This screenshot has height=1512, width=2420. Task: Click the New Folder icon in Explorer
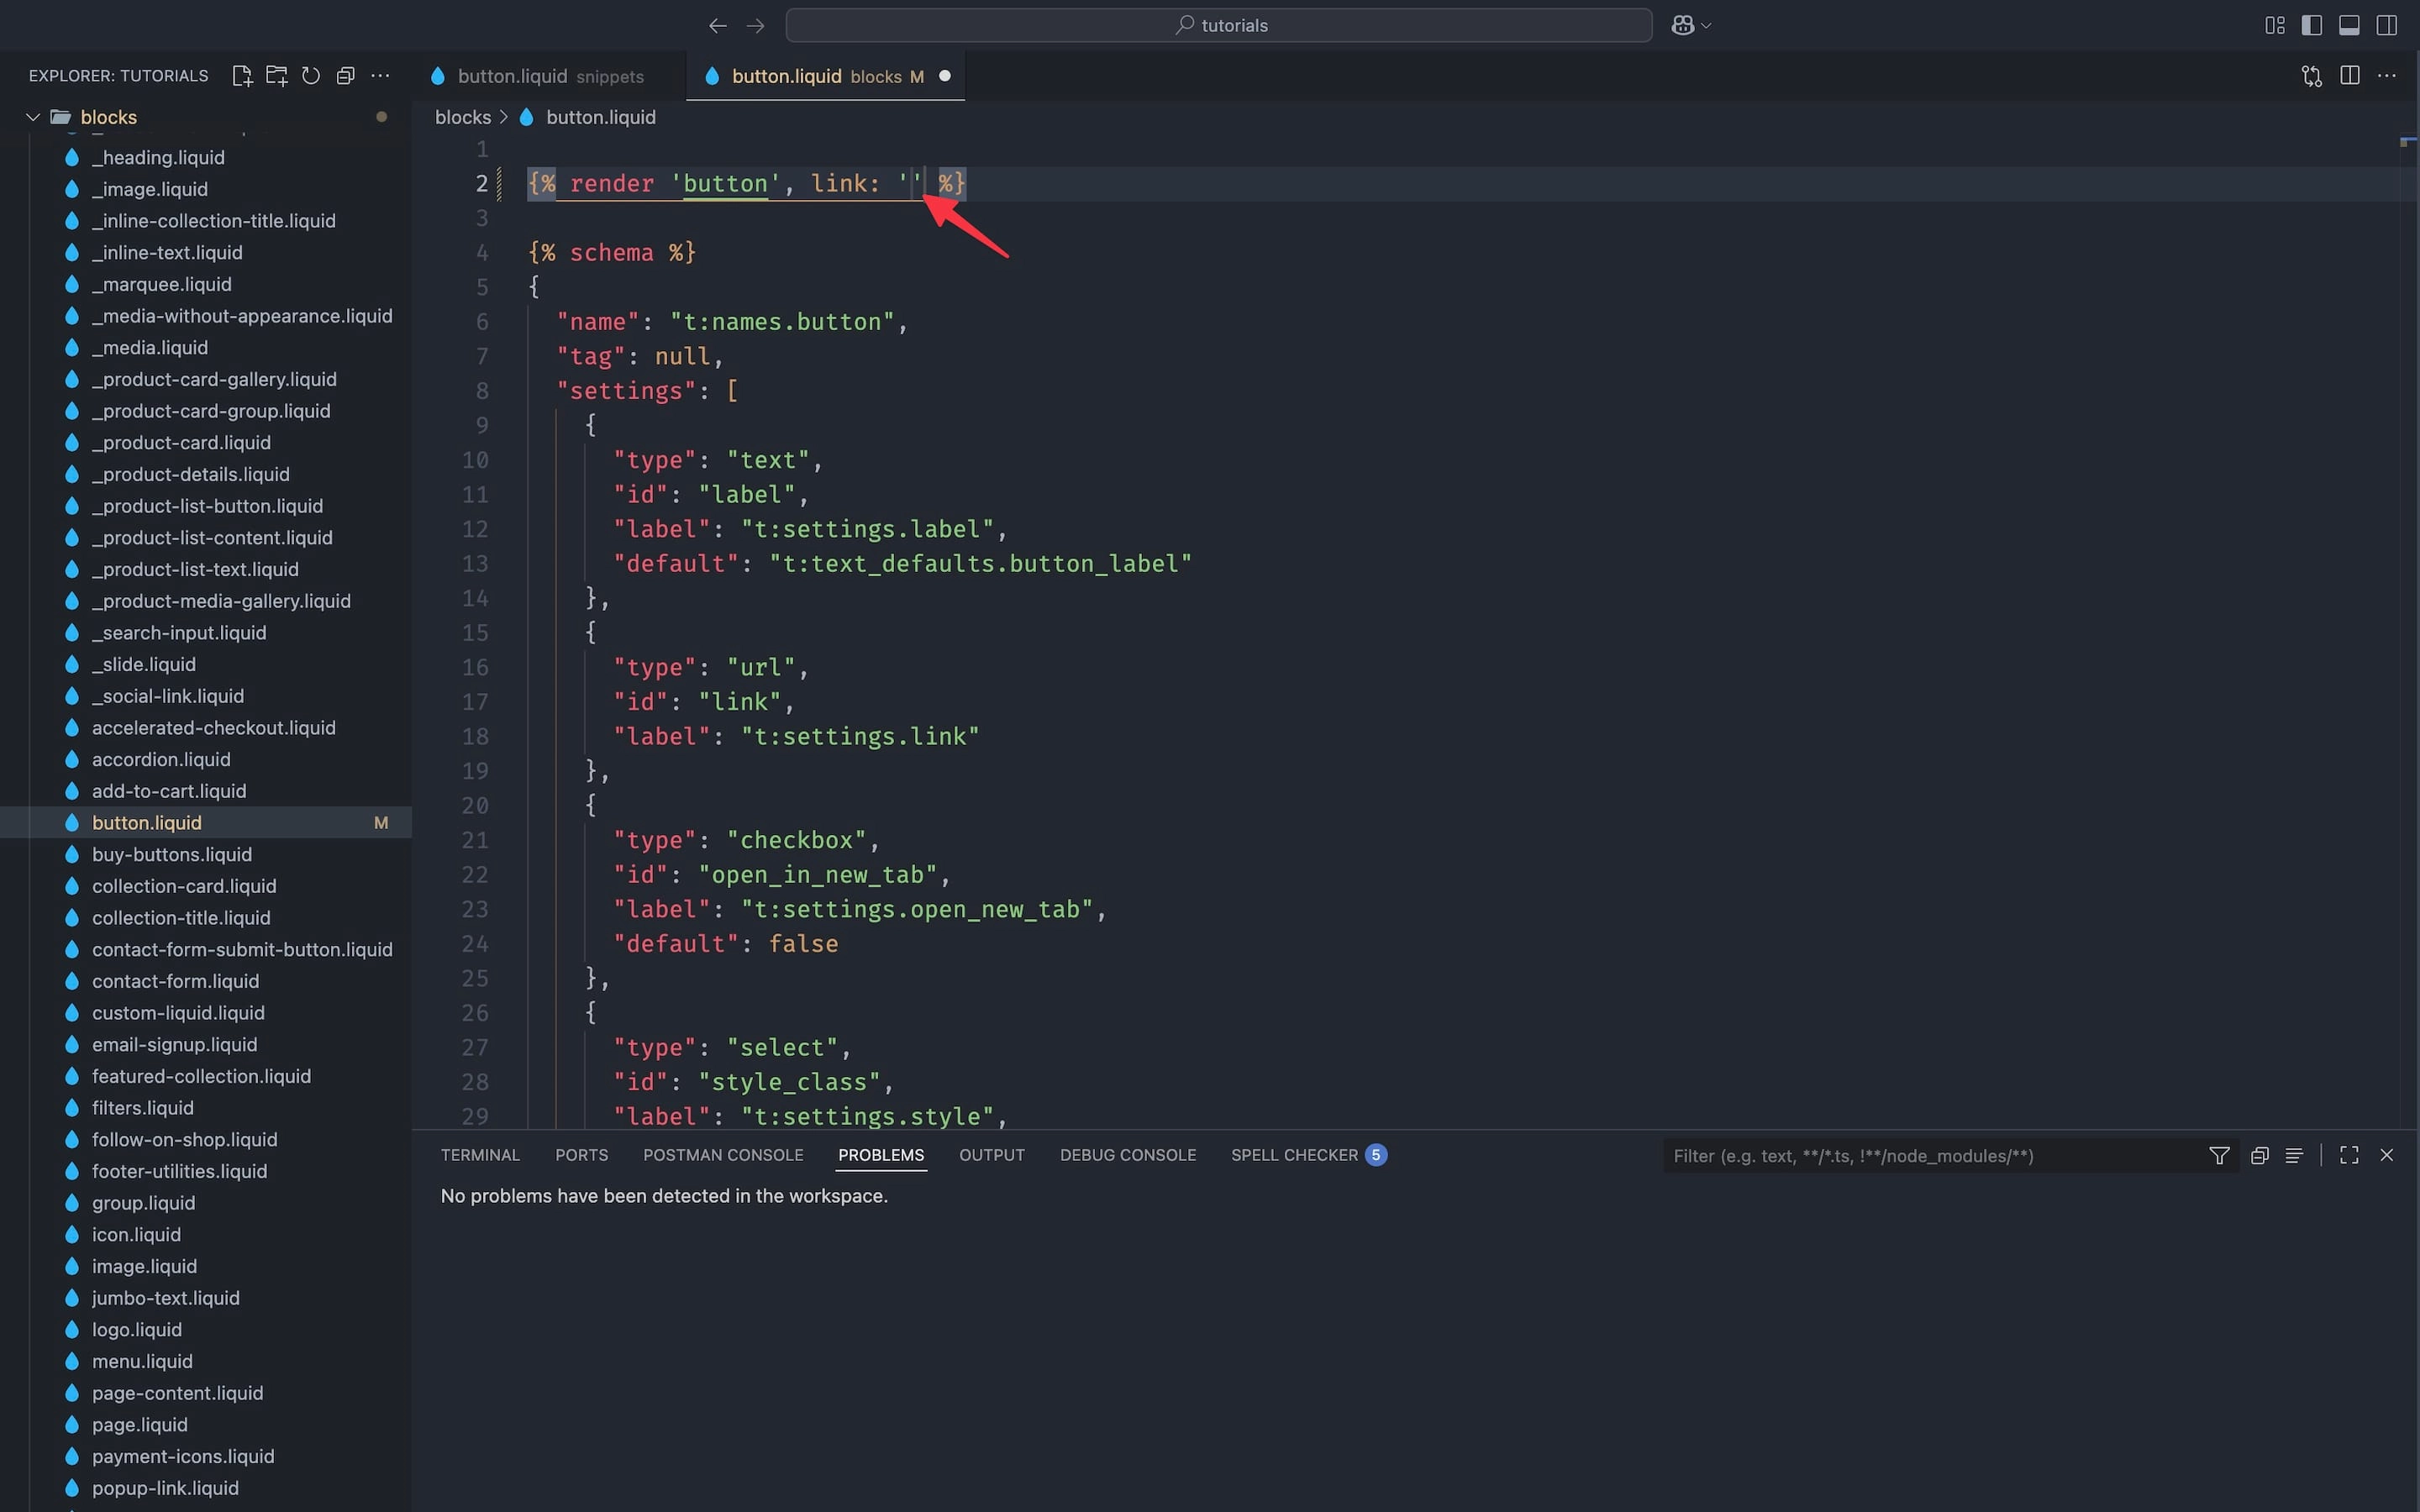277,76
